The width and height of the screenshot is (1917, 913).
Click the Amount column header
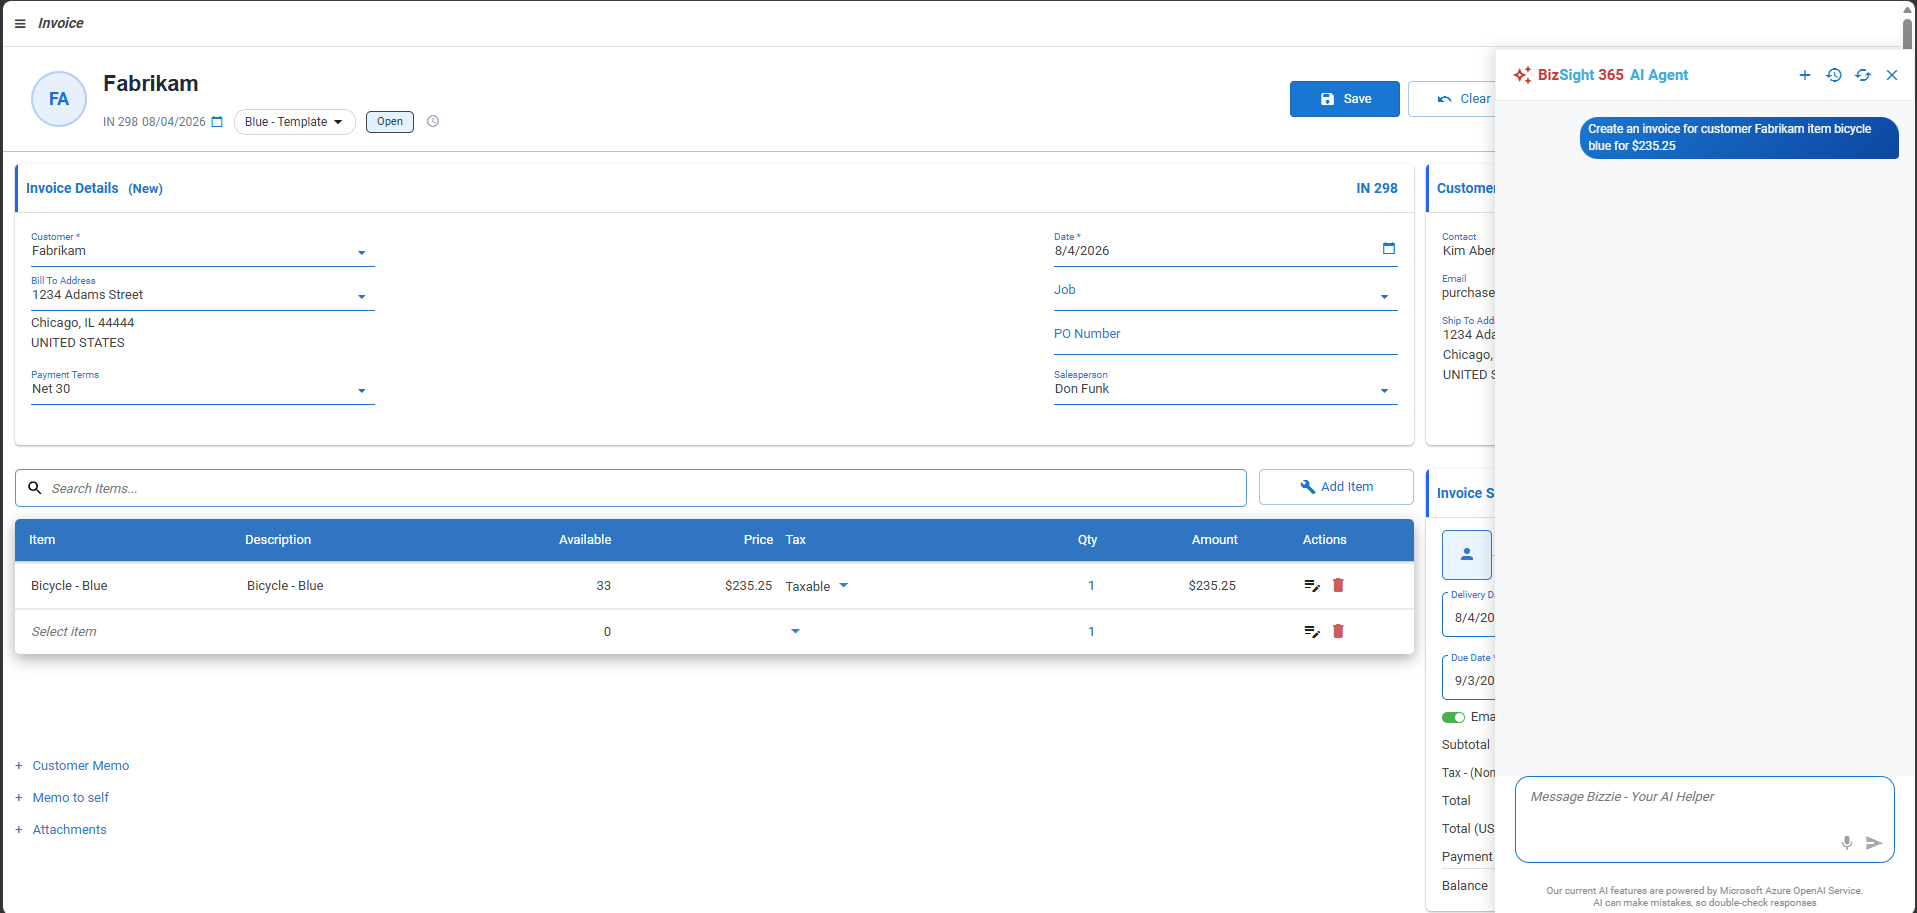1214,540
